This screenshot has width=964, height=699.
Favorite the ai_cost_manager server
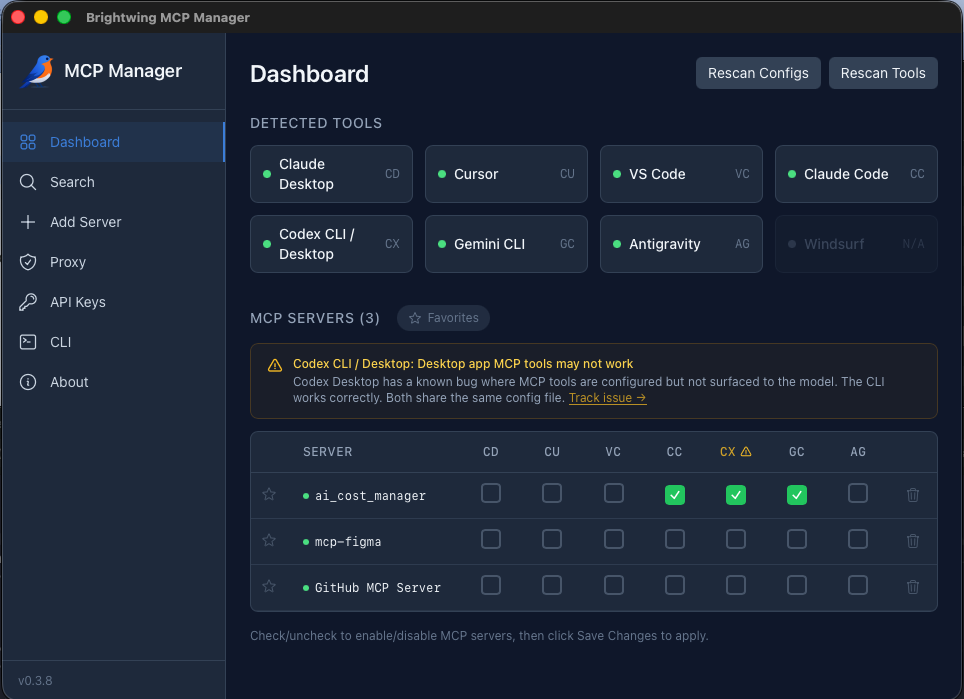click(x=268, y=494)
